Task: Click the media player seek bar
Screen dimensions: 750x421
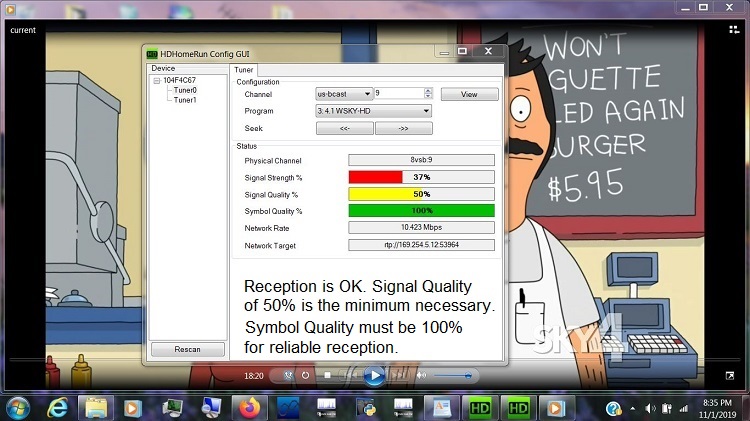Action: click(x=375, y=359)
